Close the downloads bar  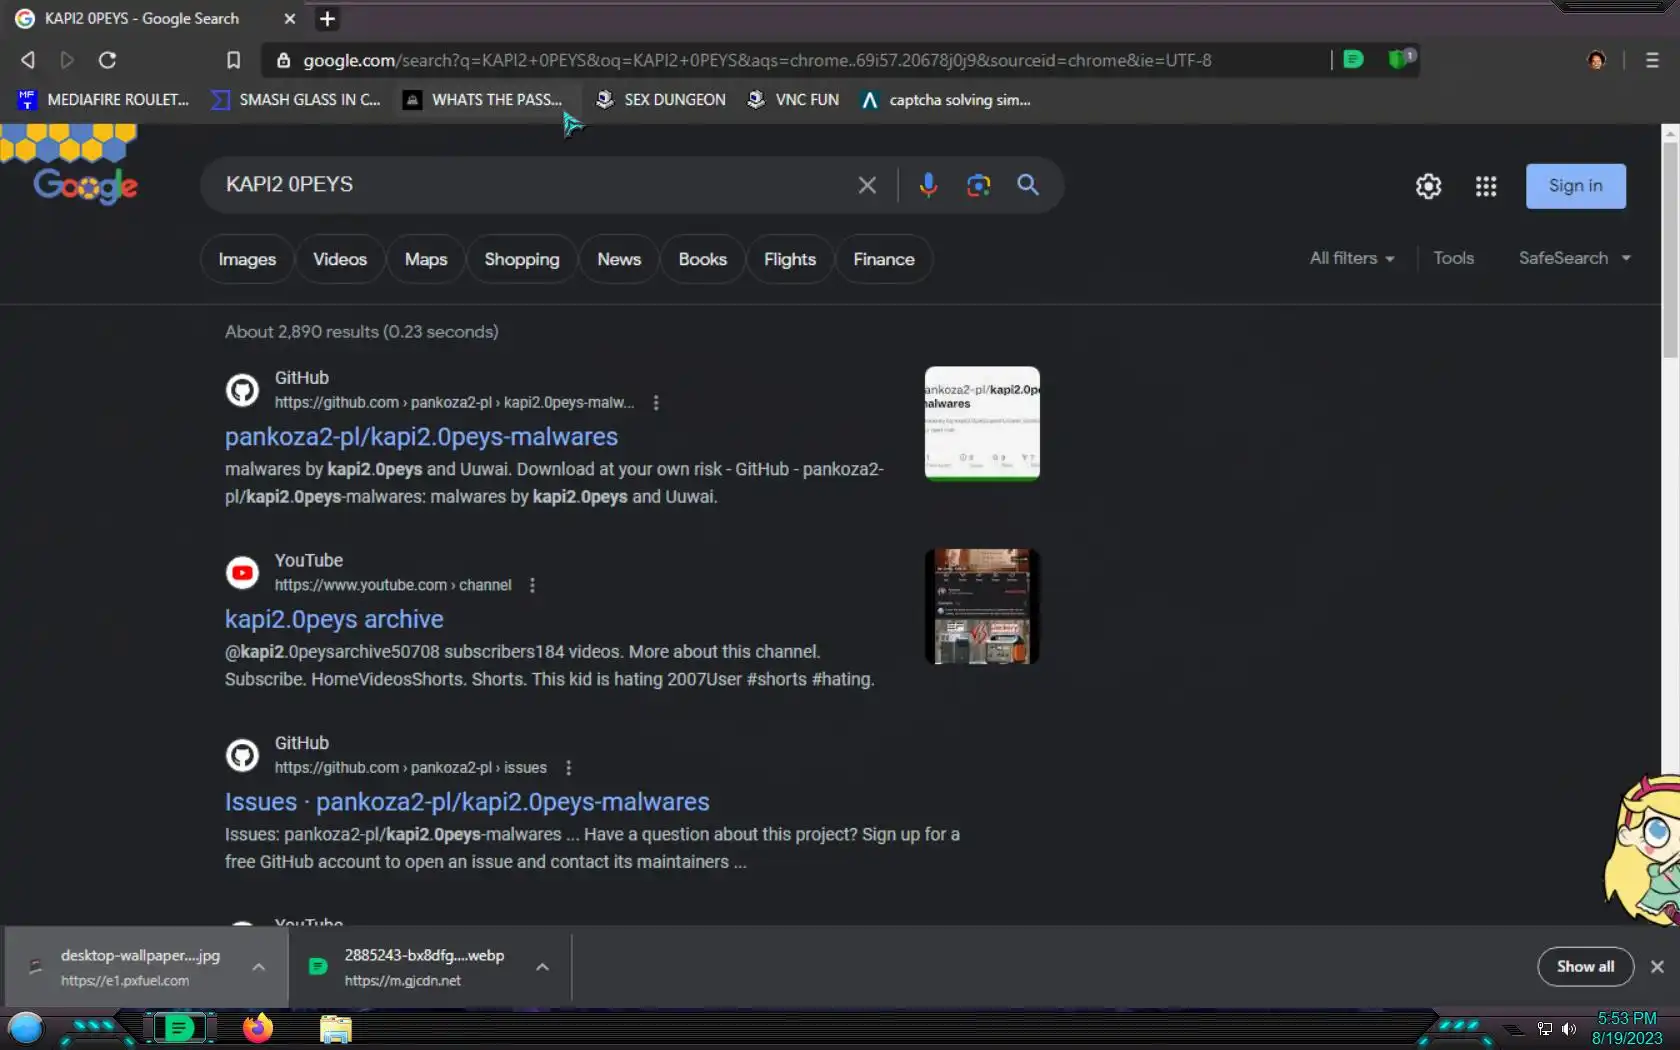pyautogui.click(x=1657, y=966)
